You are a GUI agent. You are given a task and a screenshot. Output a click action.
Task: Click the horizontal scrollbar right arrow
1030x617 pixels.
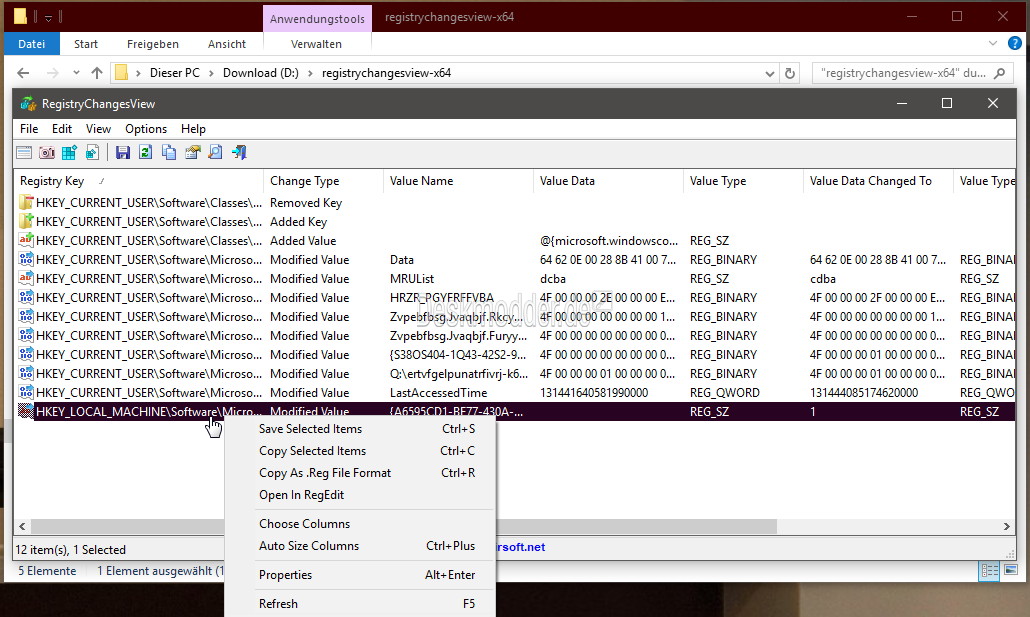tap(1006, 526)
